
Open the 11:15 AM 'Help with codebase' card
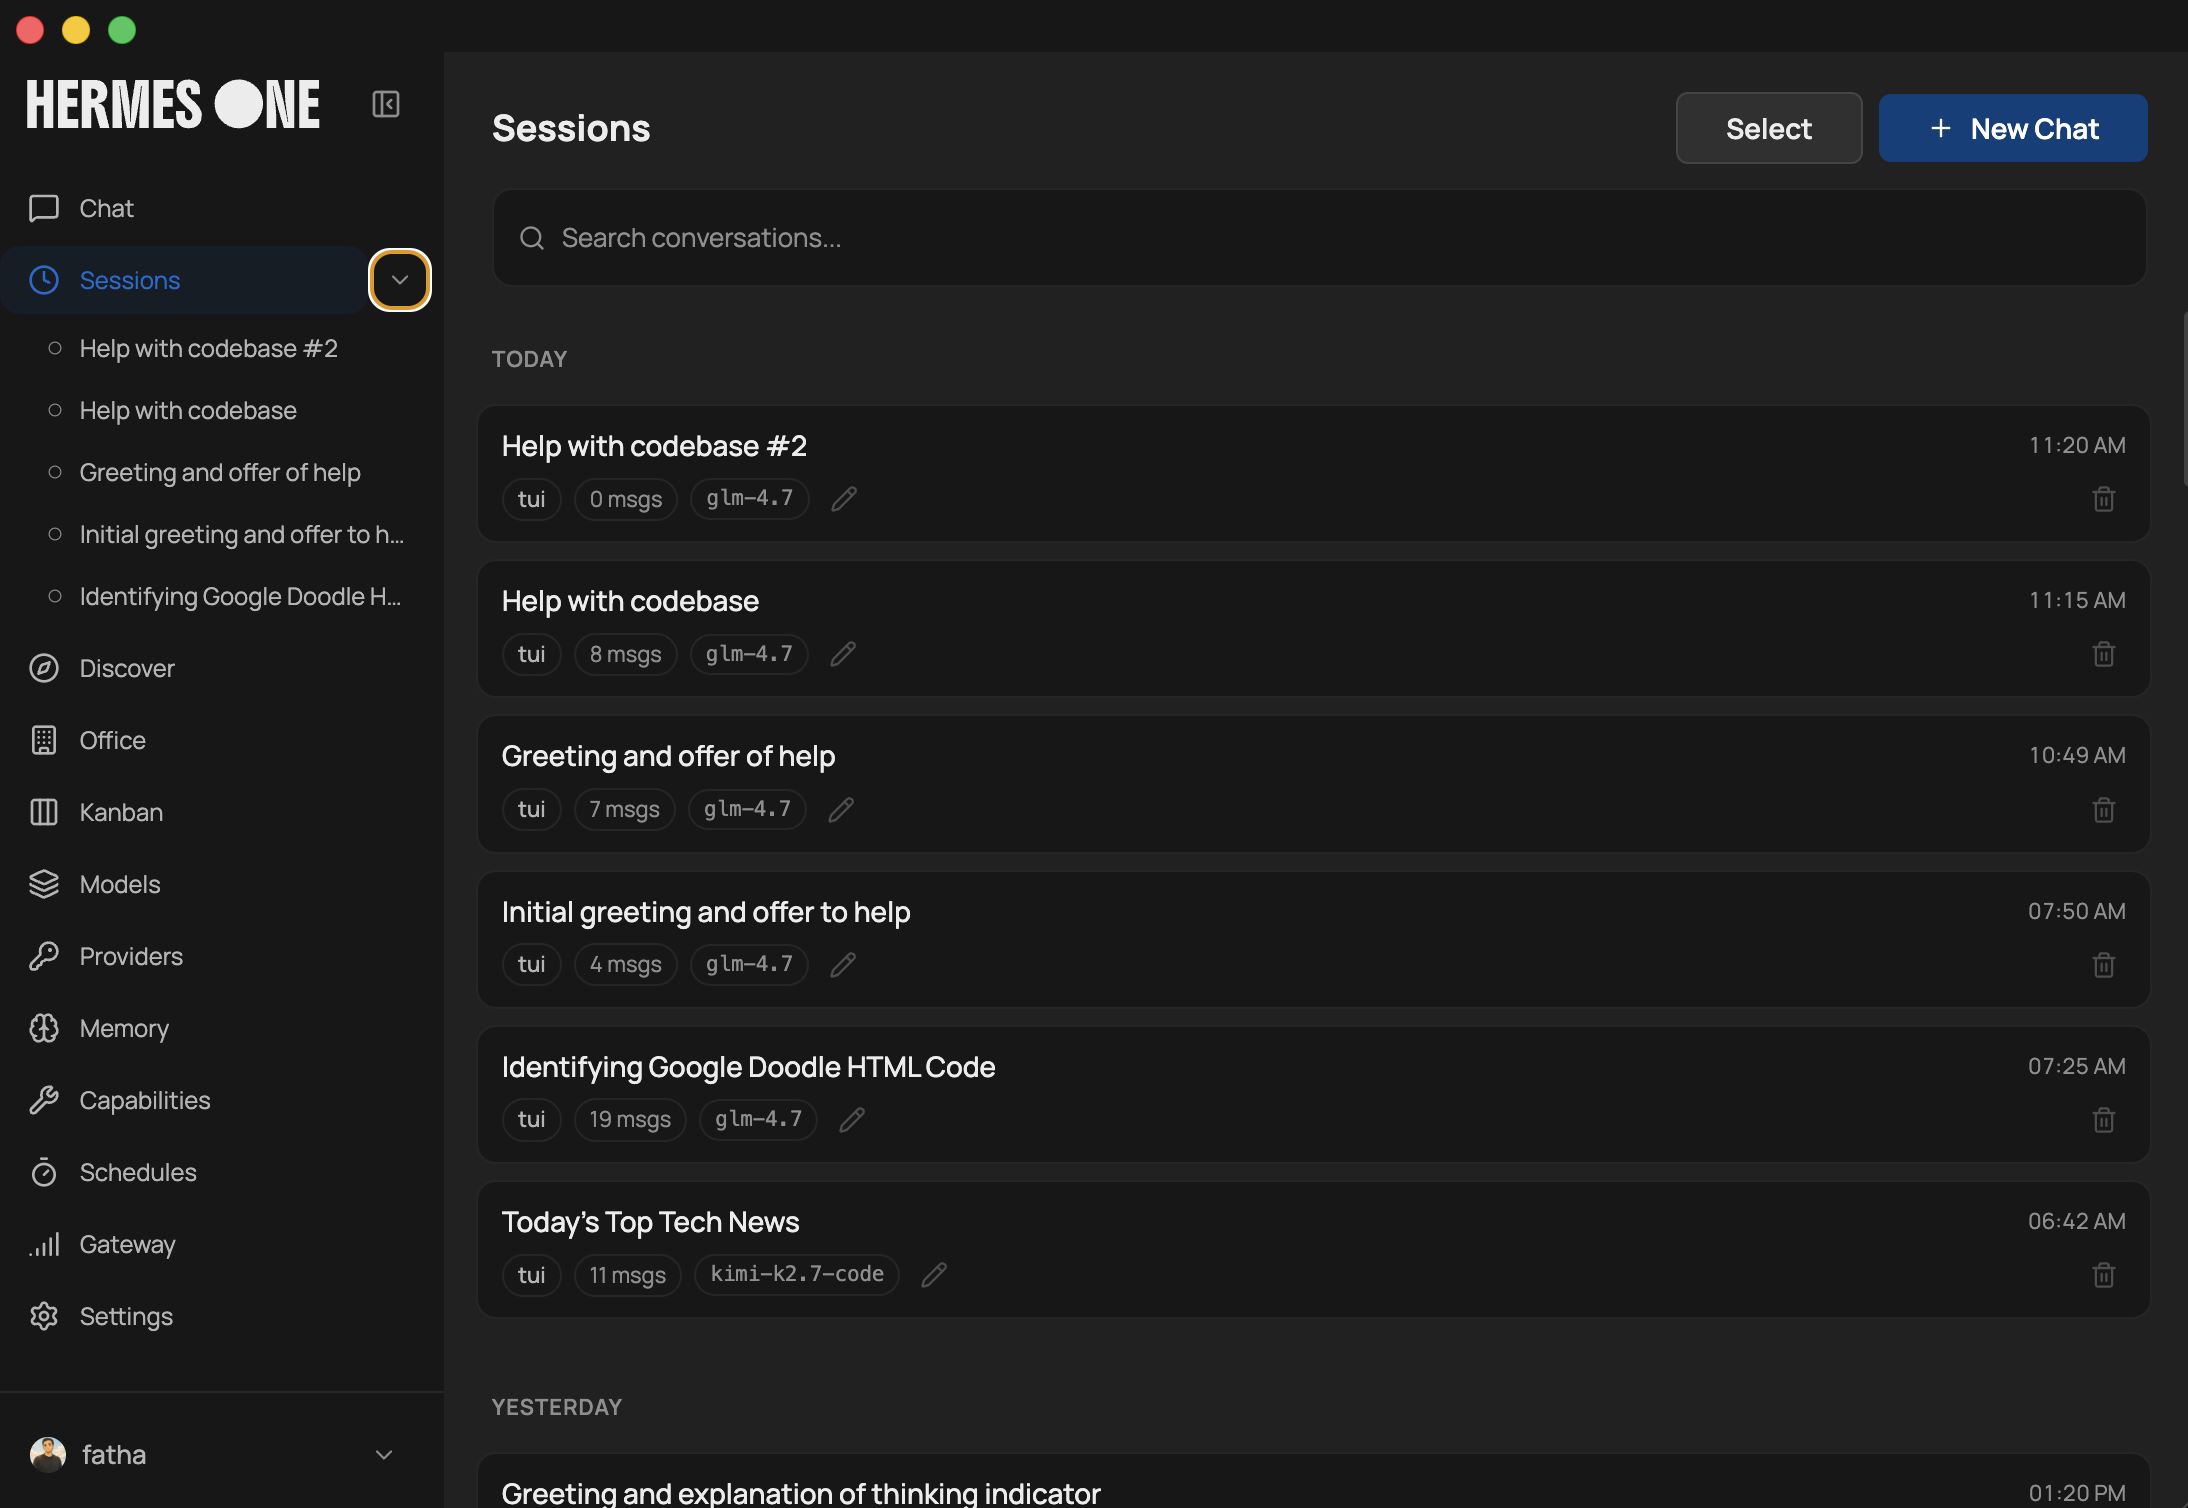[1314, 628]
